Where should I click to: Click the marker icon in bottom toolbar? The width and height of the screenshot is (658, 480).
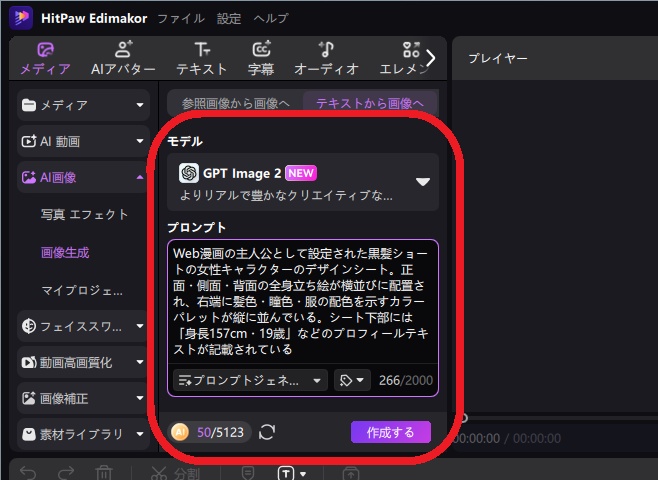tap(248, 473)
